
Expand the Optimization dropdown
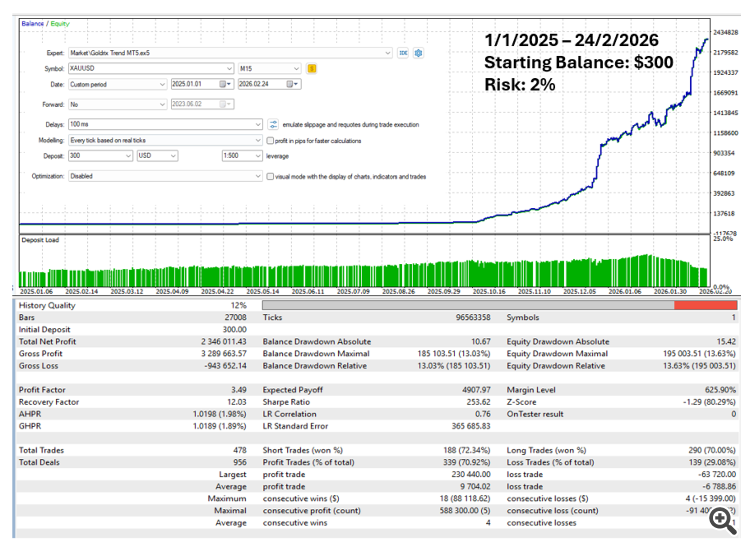(257, 177)
